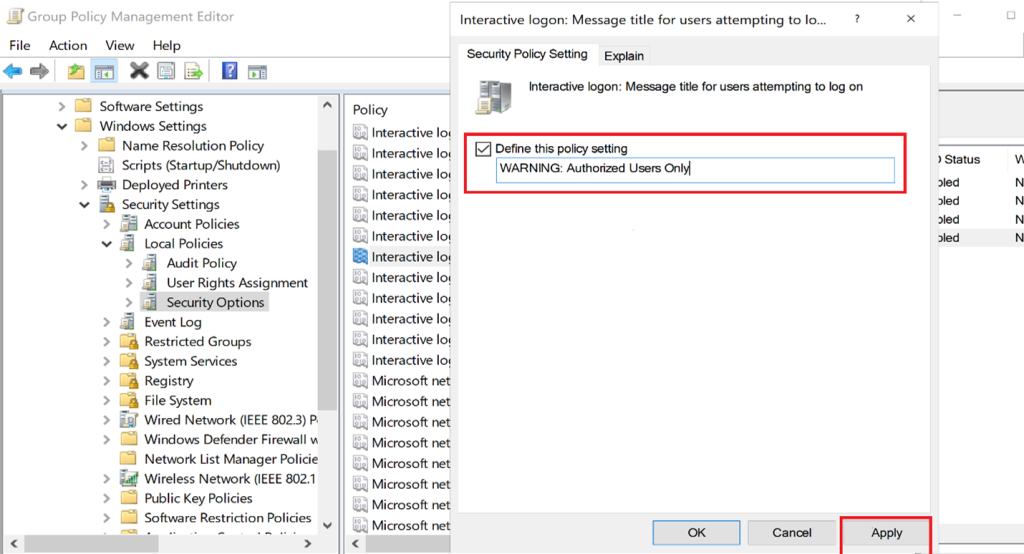Click the Properties toolbar icon

pyautogui.click(x=166, y=71)
